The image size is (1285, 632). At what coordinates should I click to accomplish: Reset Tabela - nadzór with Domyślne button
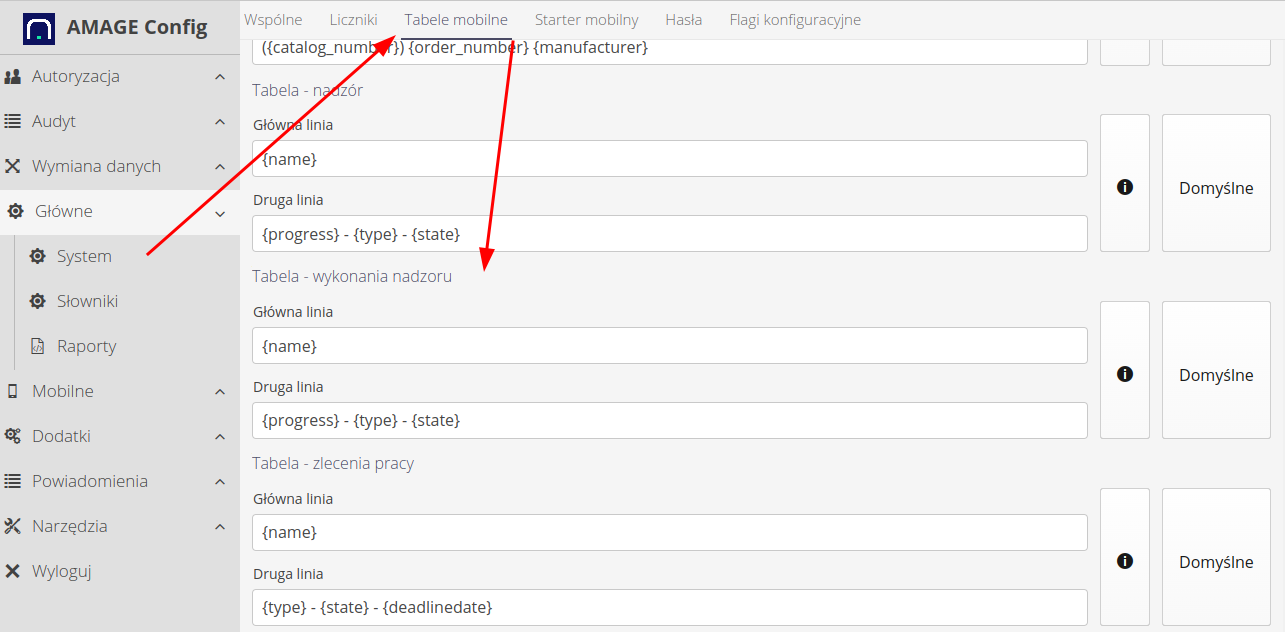[1215, 188]
